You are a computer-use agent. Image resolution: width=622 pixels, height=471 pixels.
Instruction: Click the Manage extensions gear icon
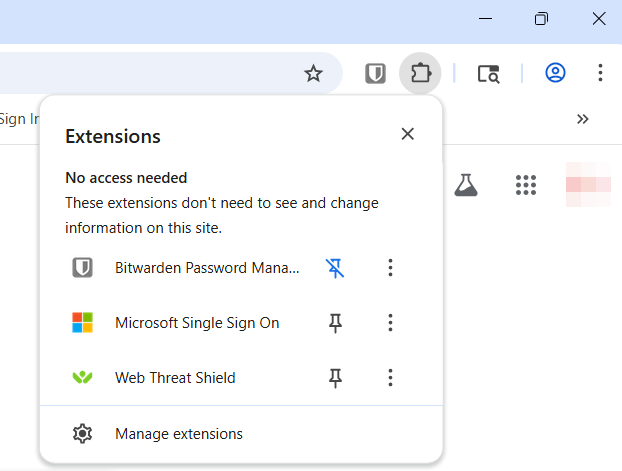[82, 434]
